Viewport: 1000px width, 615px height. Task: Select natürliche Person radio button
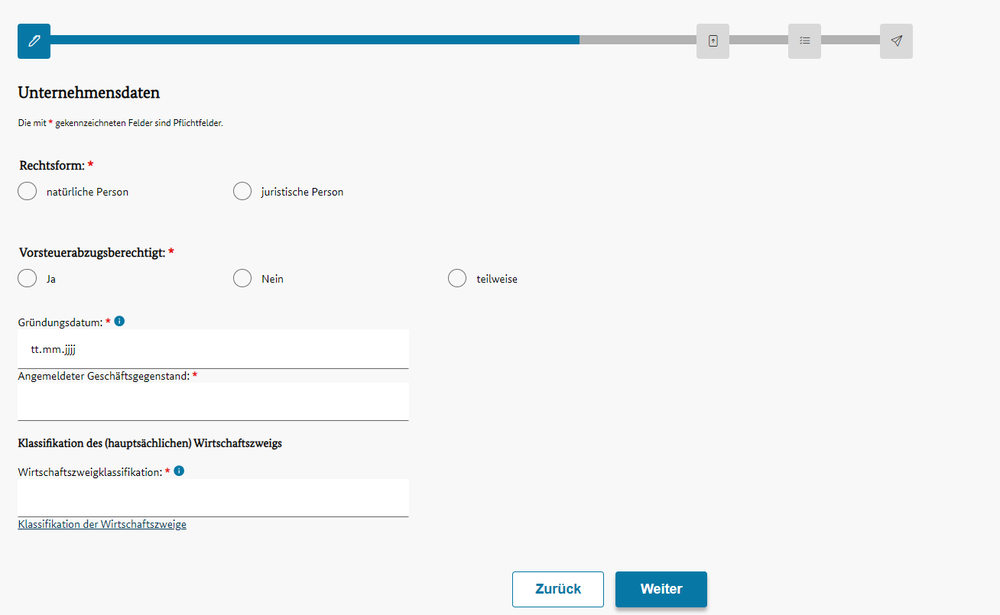(x=27, y=191)
